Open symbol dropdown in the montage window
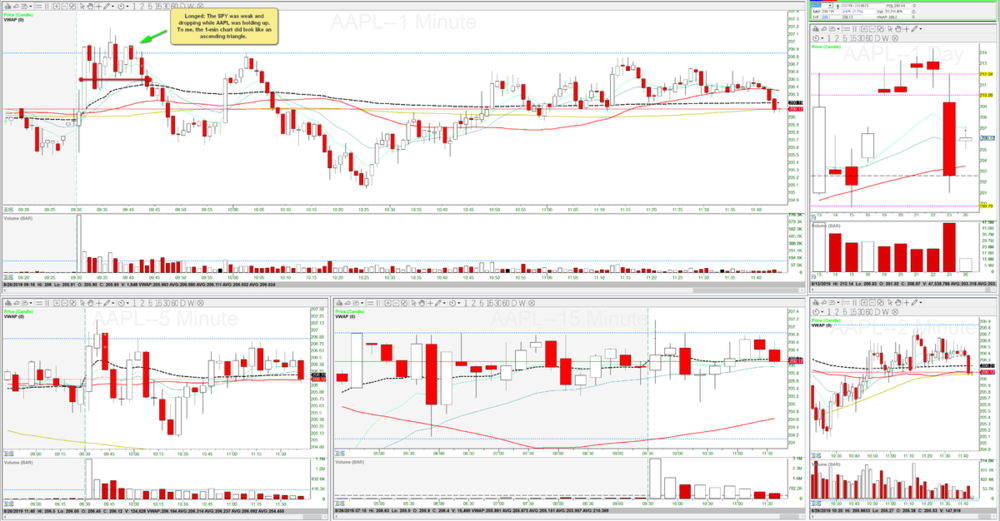 pyautogui.click(x=830, y=6)
